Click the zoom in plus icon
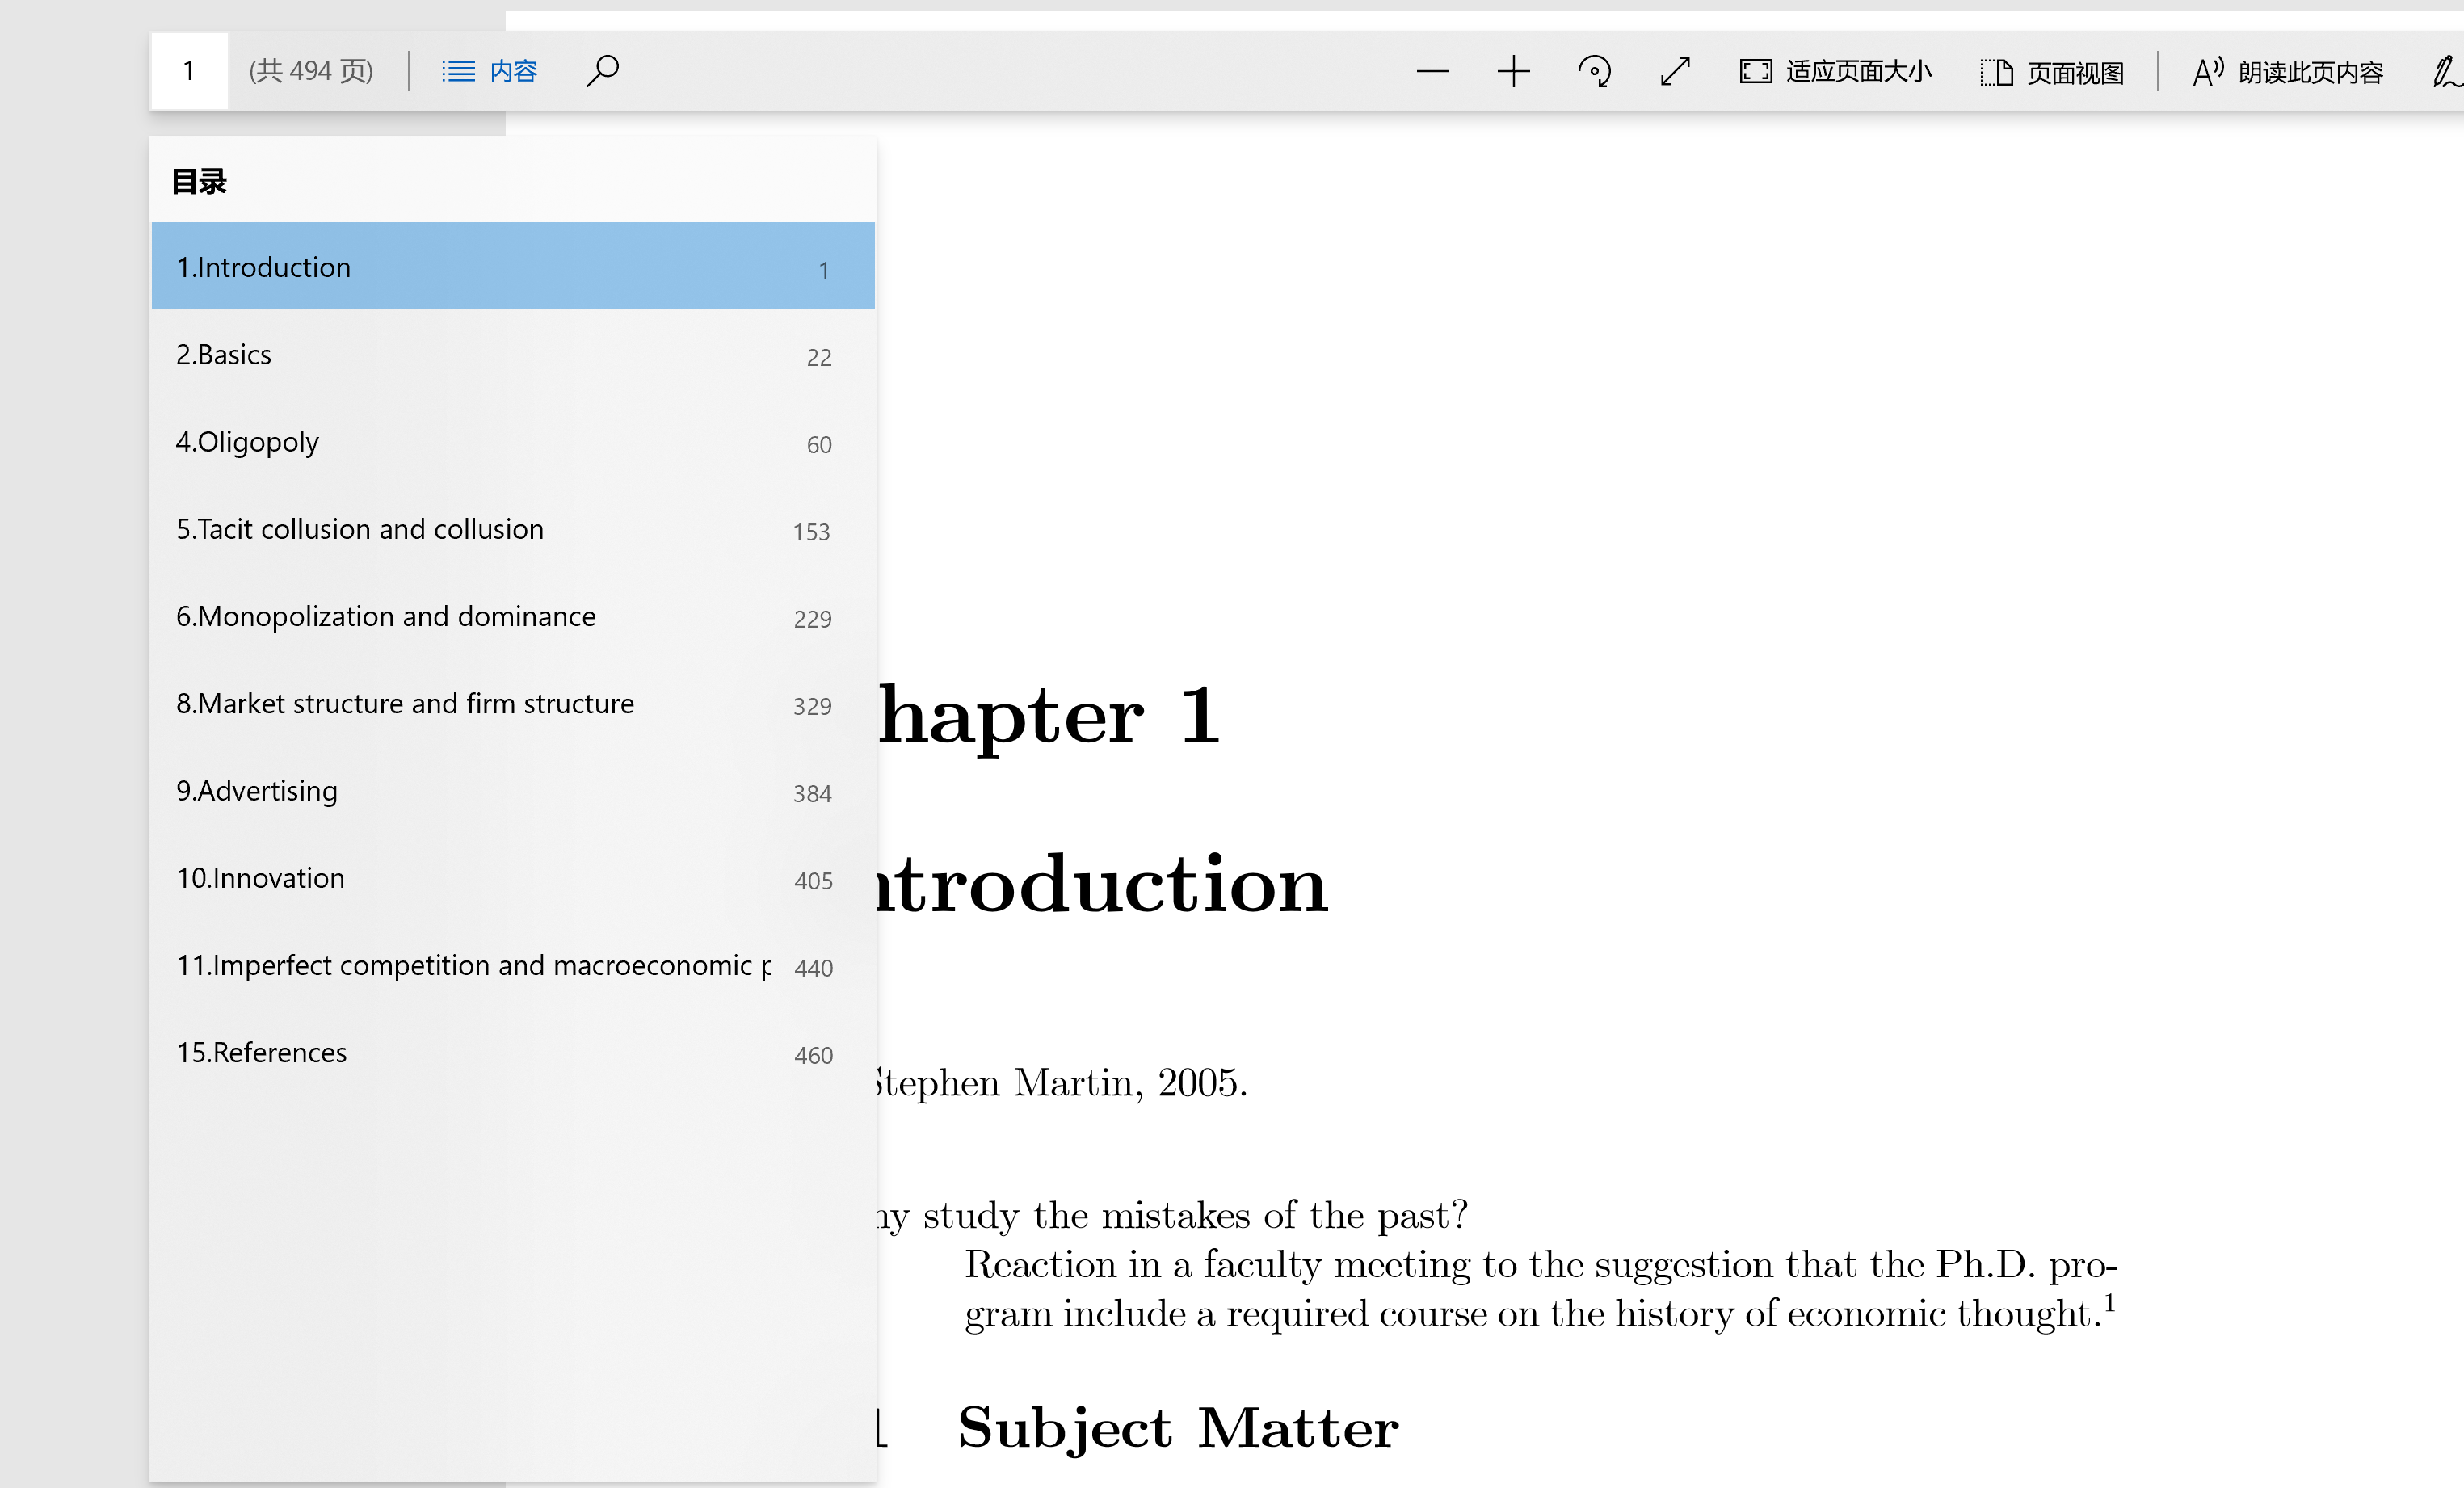 pos(1513,71)
